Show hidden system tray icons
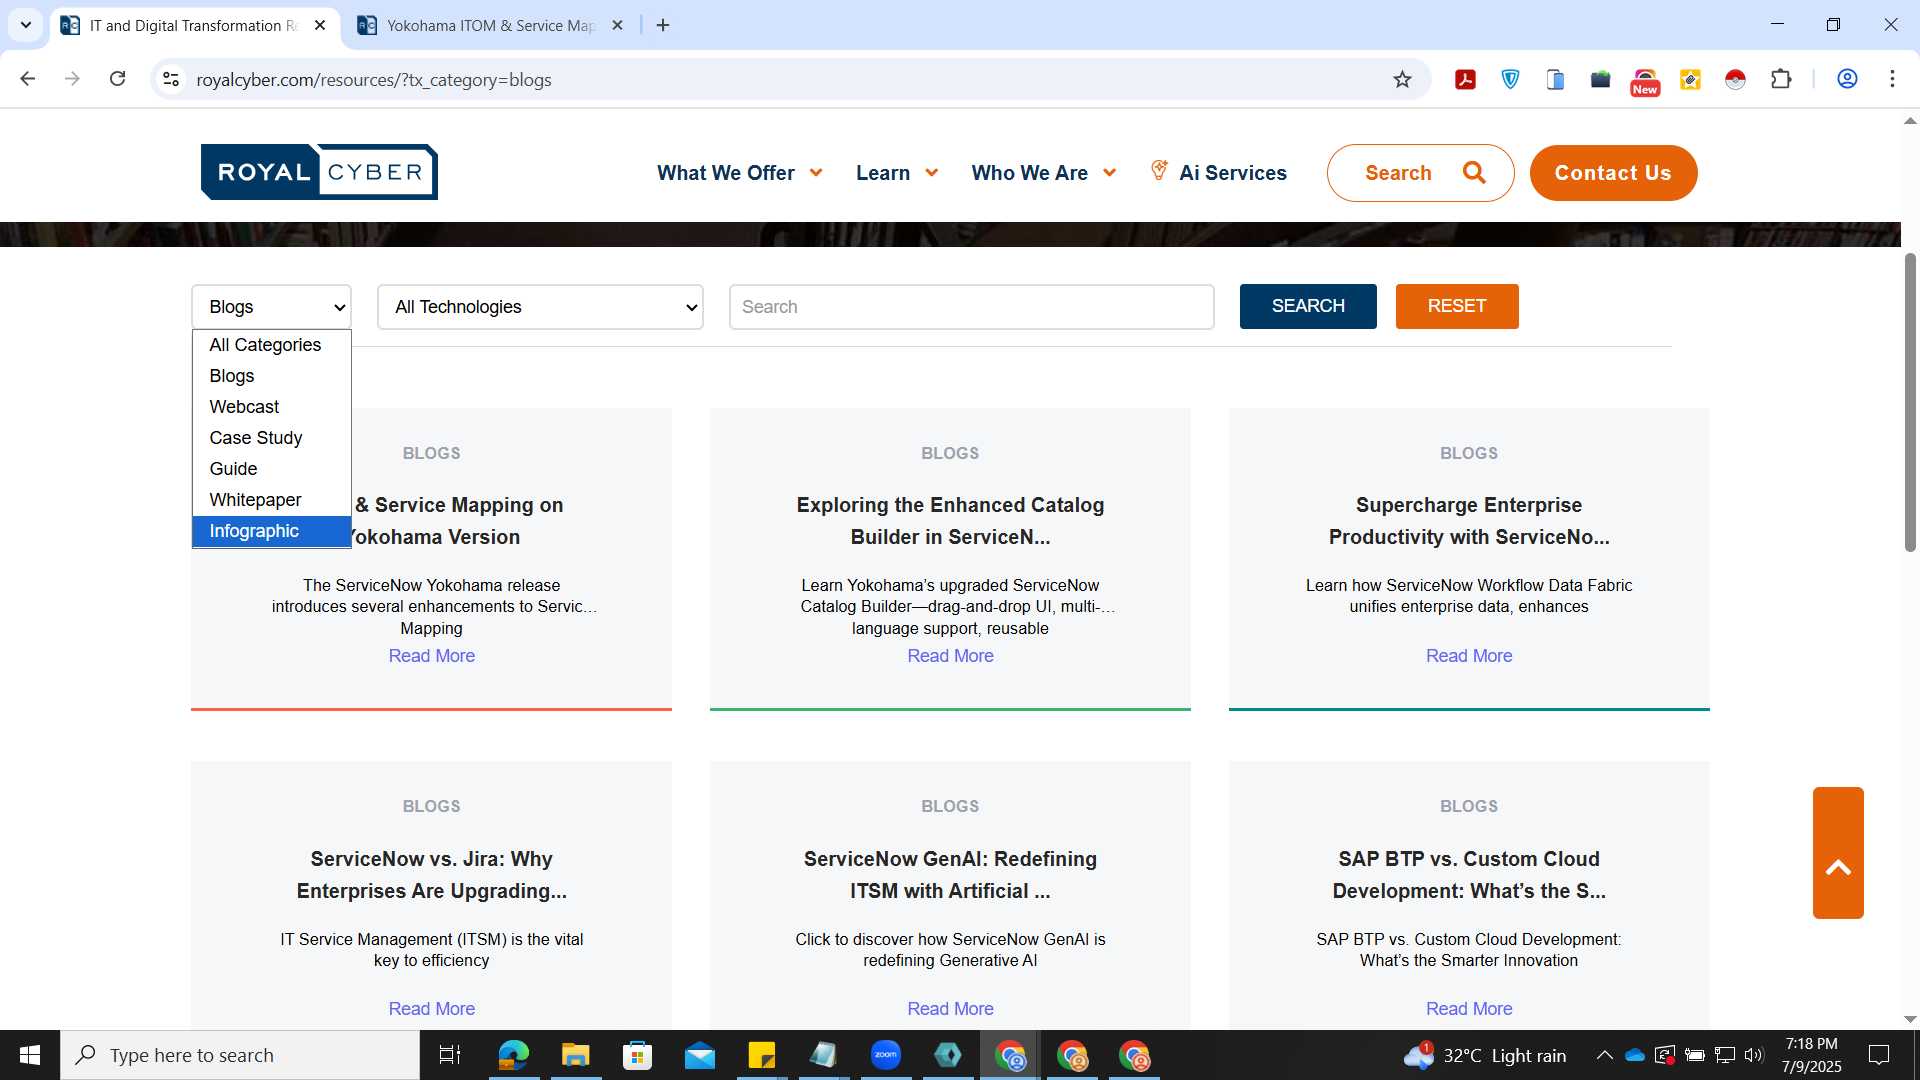The width and height of the screenshot is (1920, 1080). pos(1604,1055)
